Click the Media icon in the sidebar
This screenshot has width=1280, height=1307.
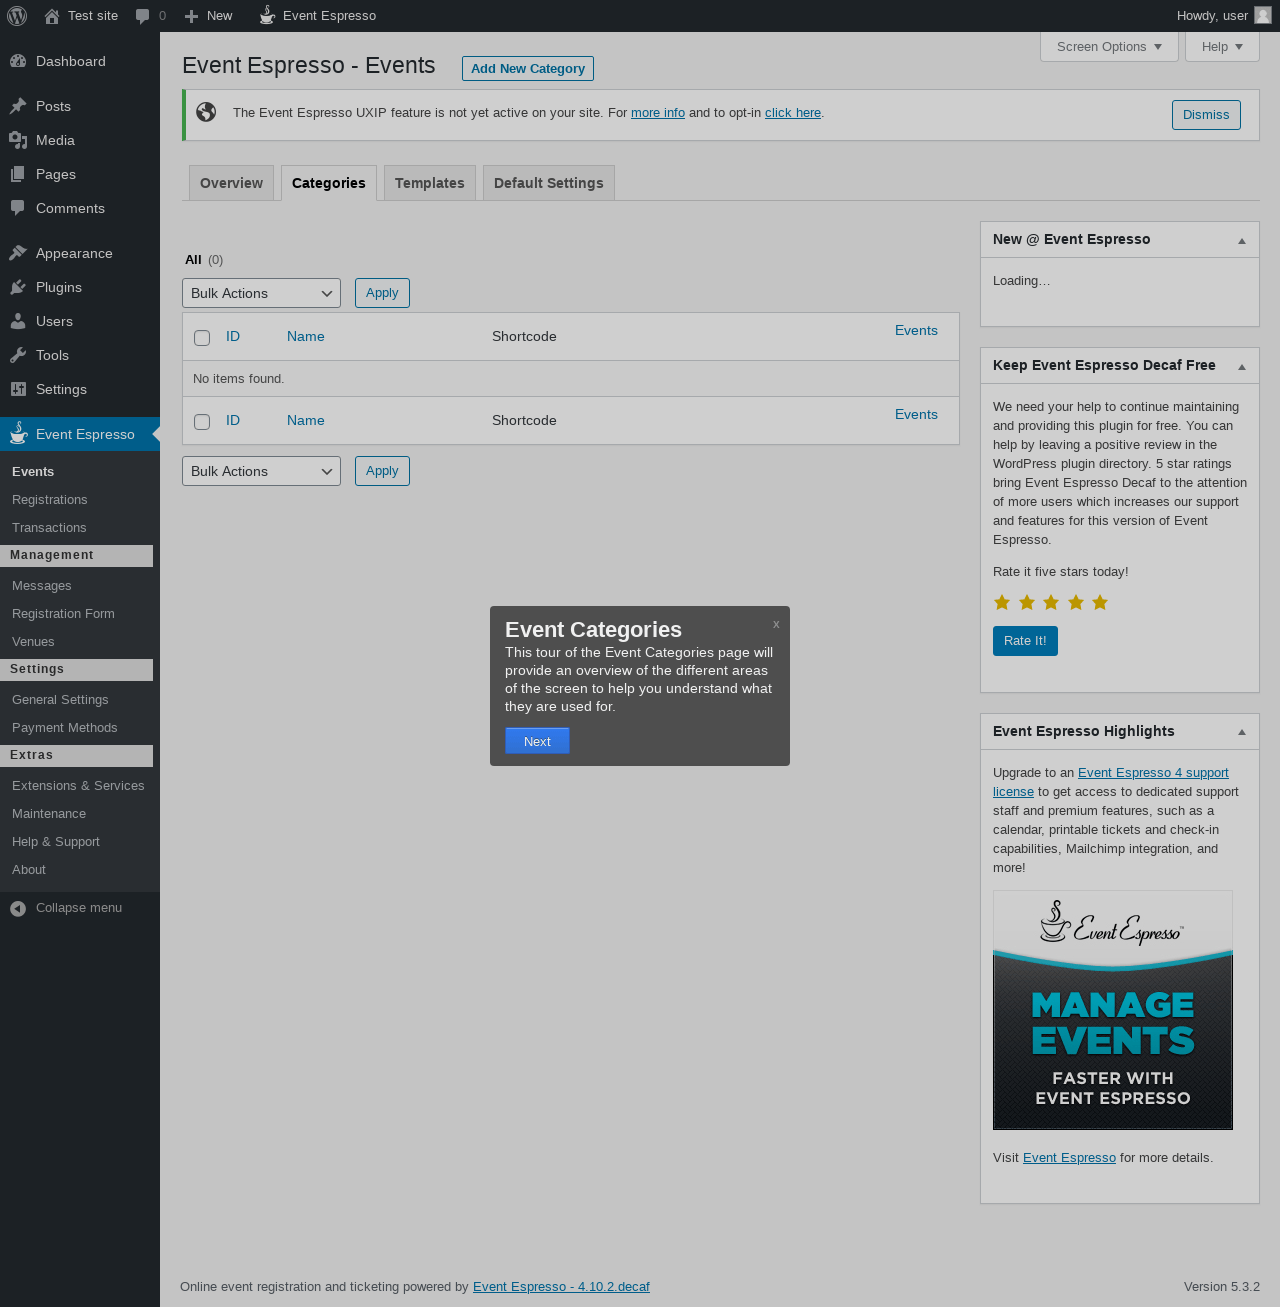(x=18, y=140)
